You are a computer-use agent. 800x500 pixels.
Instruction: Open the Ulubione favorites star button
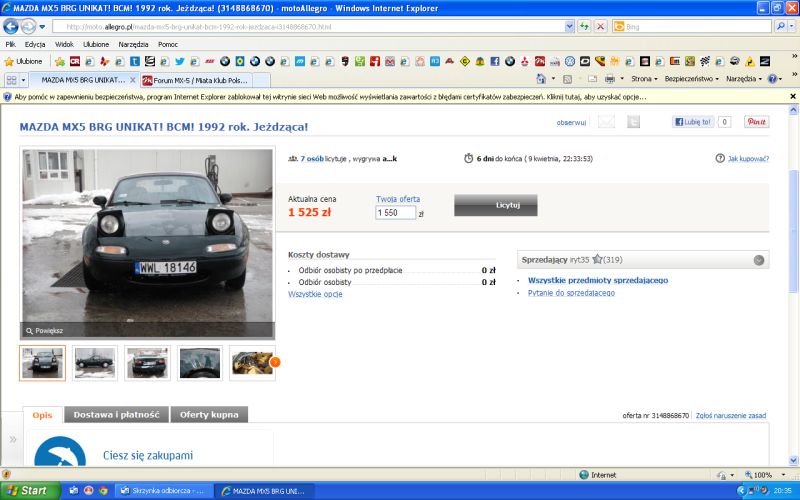[x=23, y=61]
